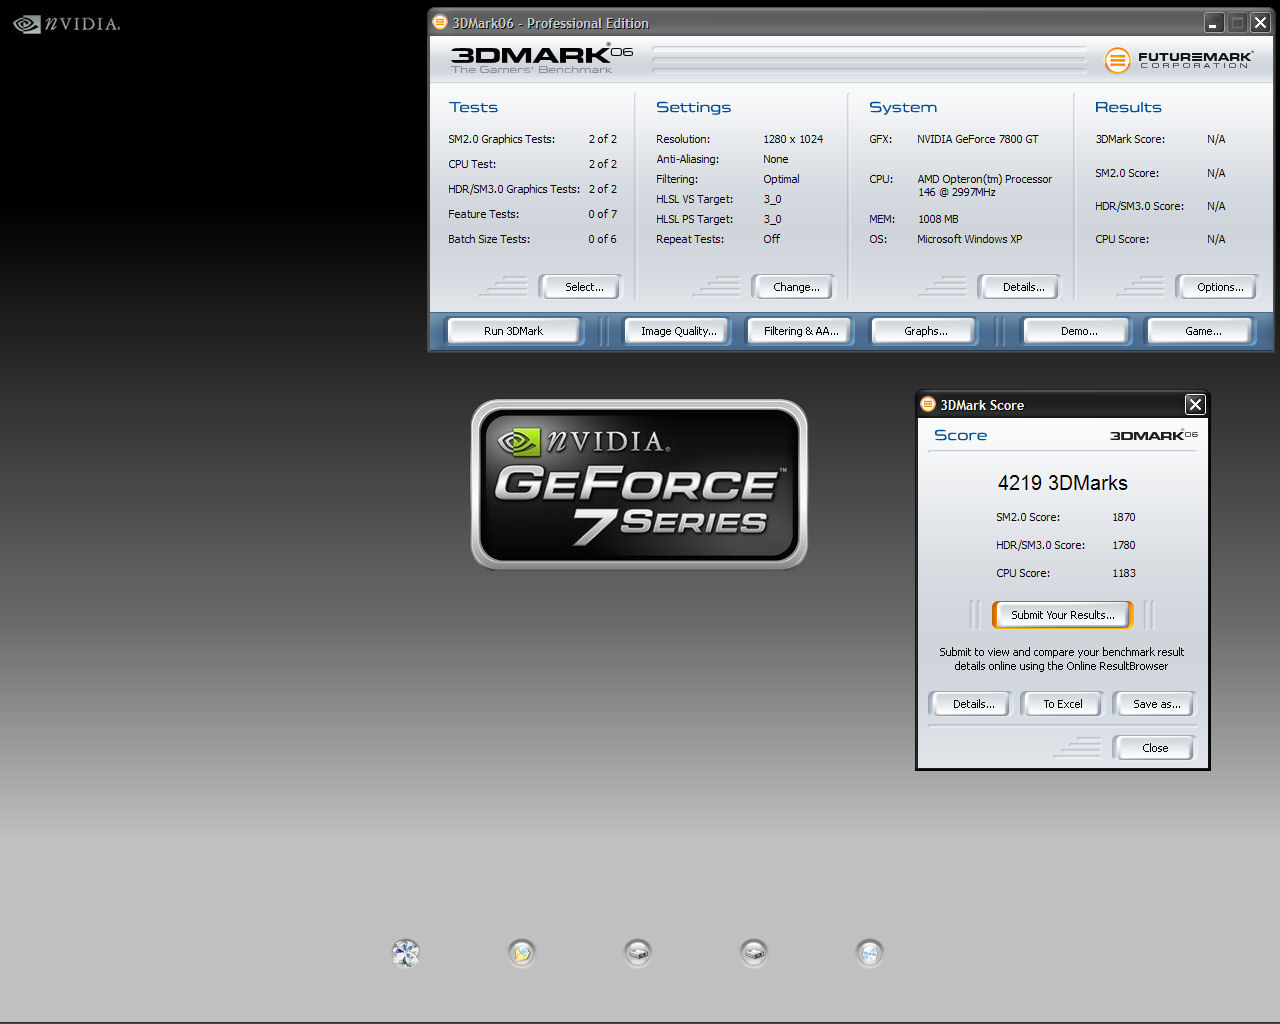The height and width of the screenshot is (1024, 1280).
Task: Open the Filtering & AA... tool
Action: click(x=800, y=331)
